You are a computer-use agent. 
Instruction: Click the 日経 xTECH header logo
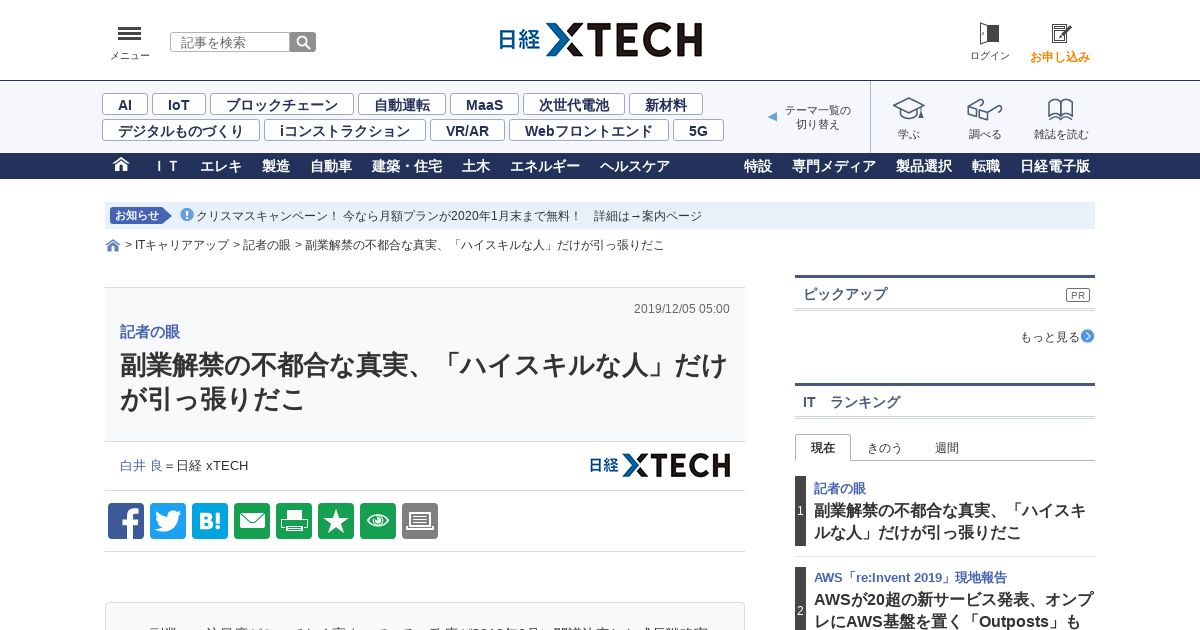coord(600,40)
